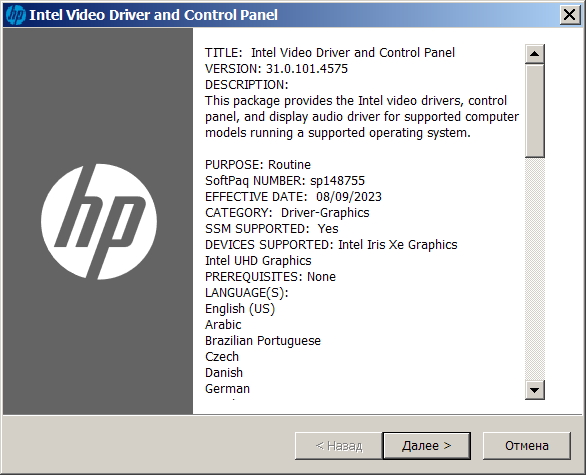The image size is (586, 475).
Task: Click the SoftPaq NUMBER sp148755 text
Action: point(285,181)
